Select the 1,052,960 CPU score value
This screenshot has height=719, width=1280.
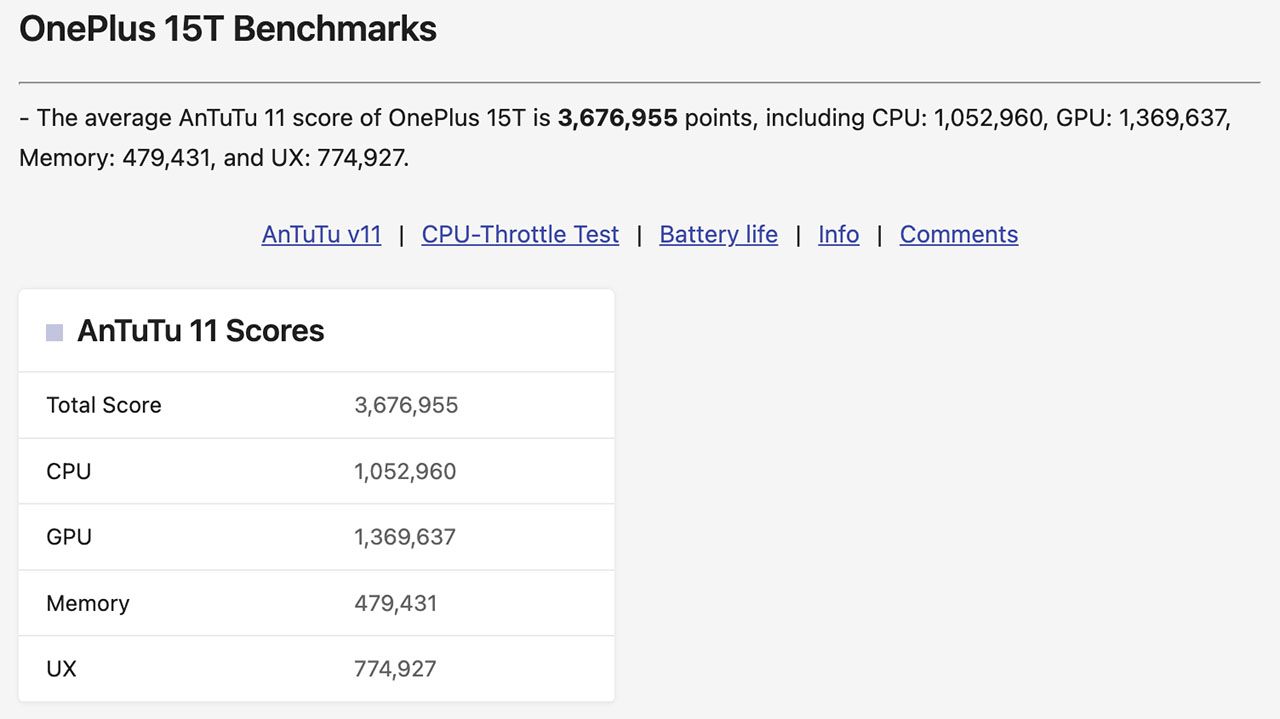coord(405,471)
